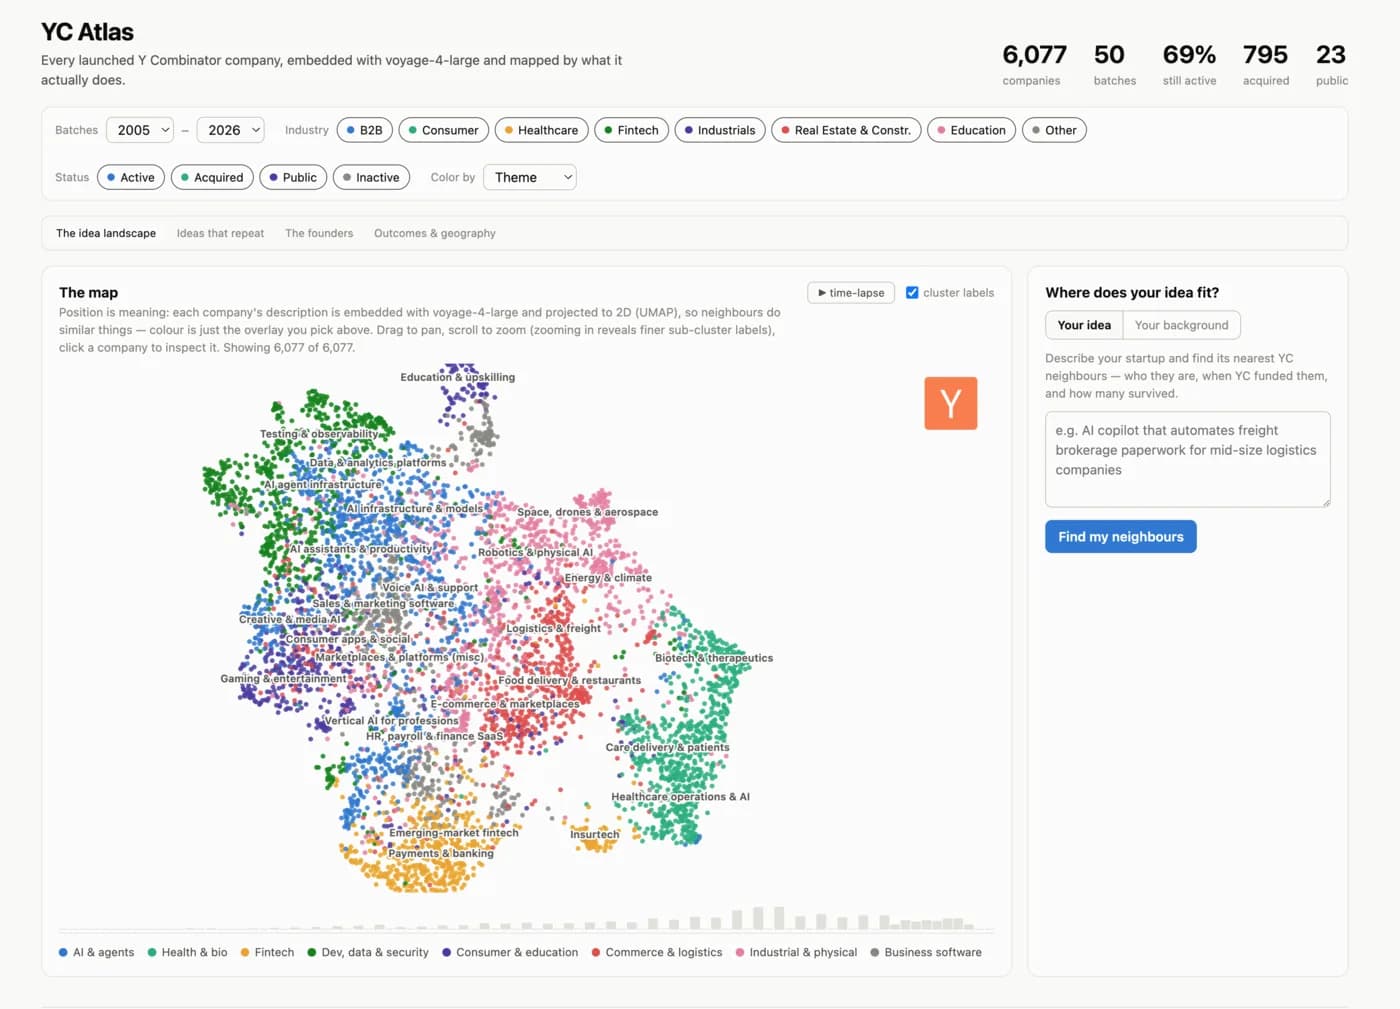Start the time-lapse playback
This screenshot has width=1400, height=1009.
851,293
